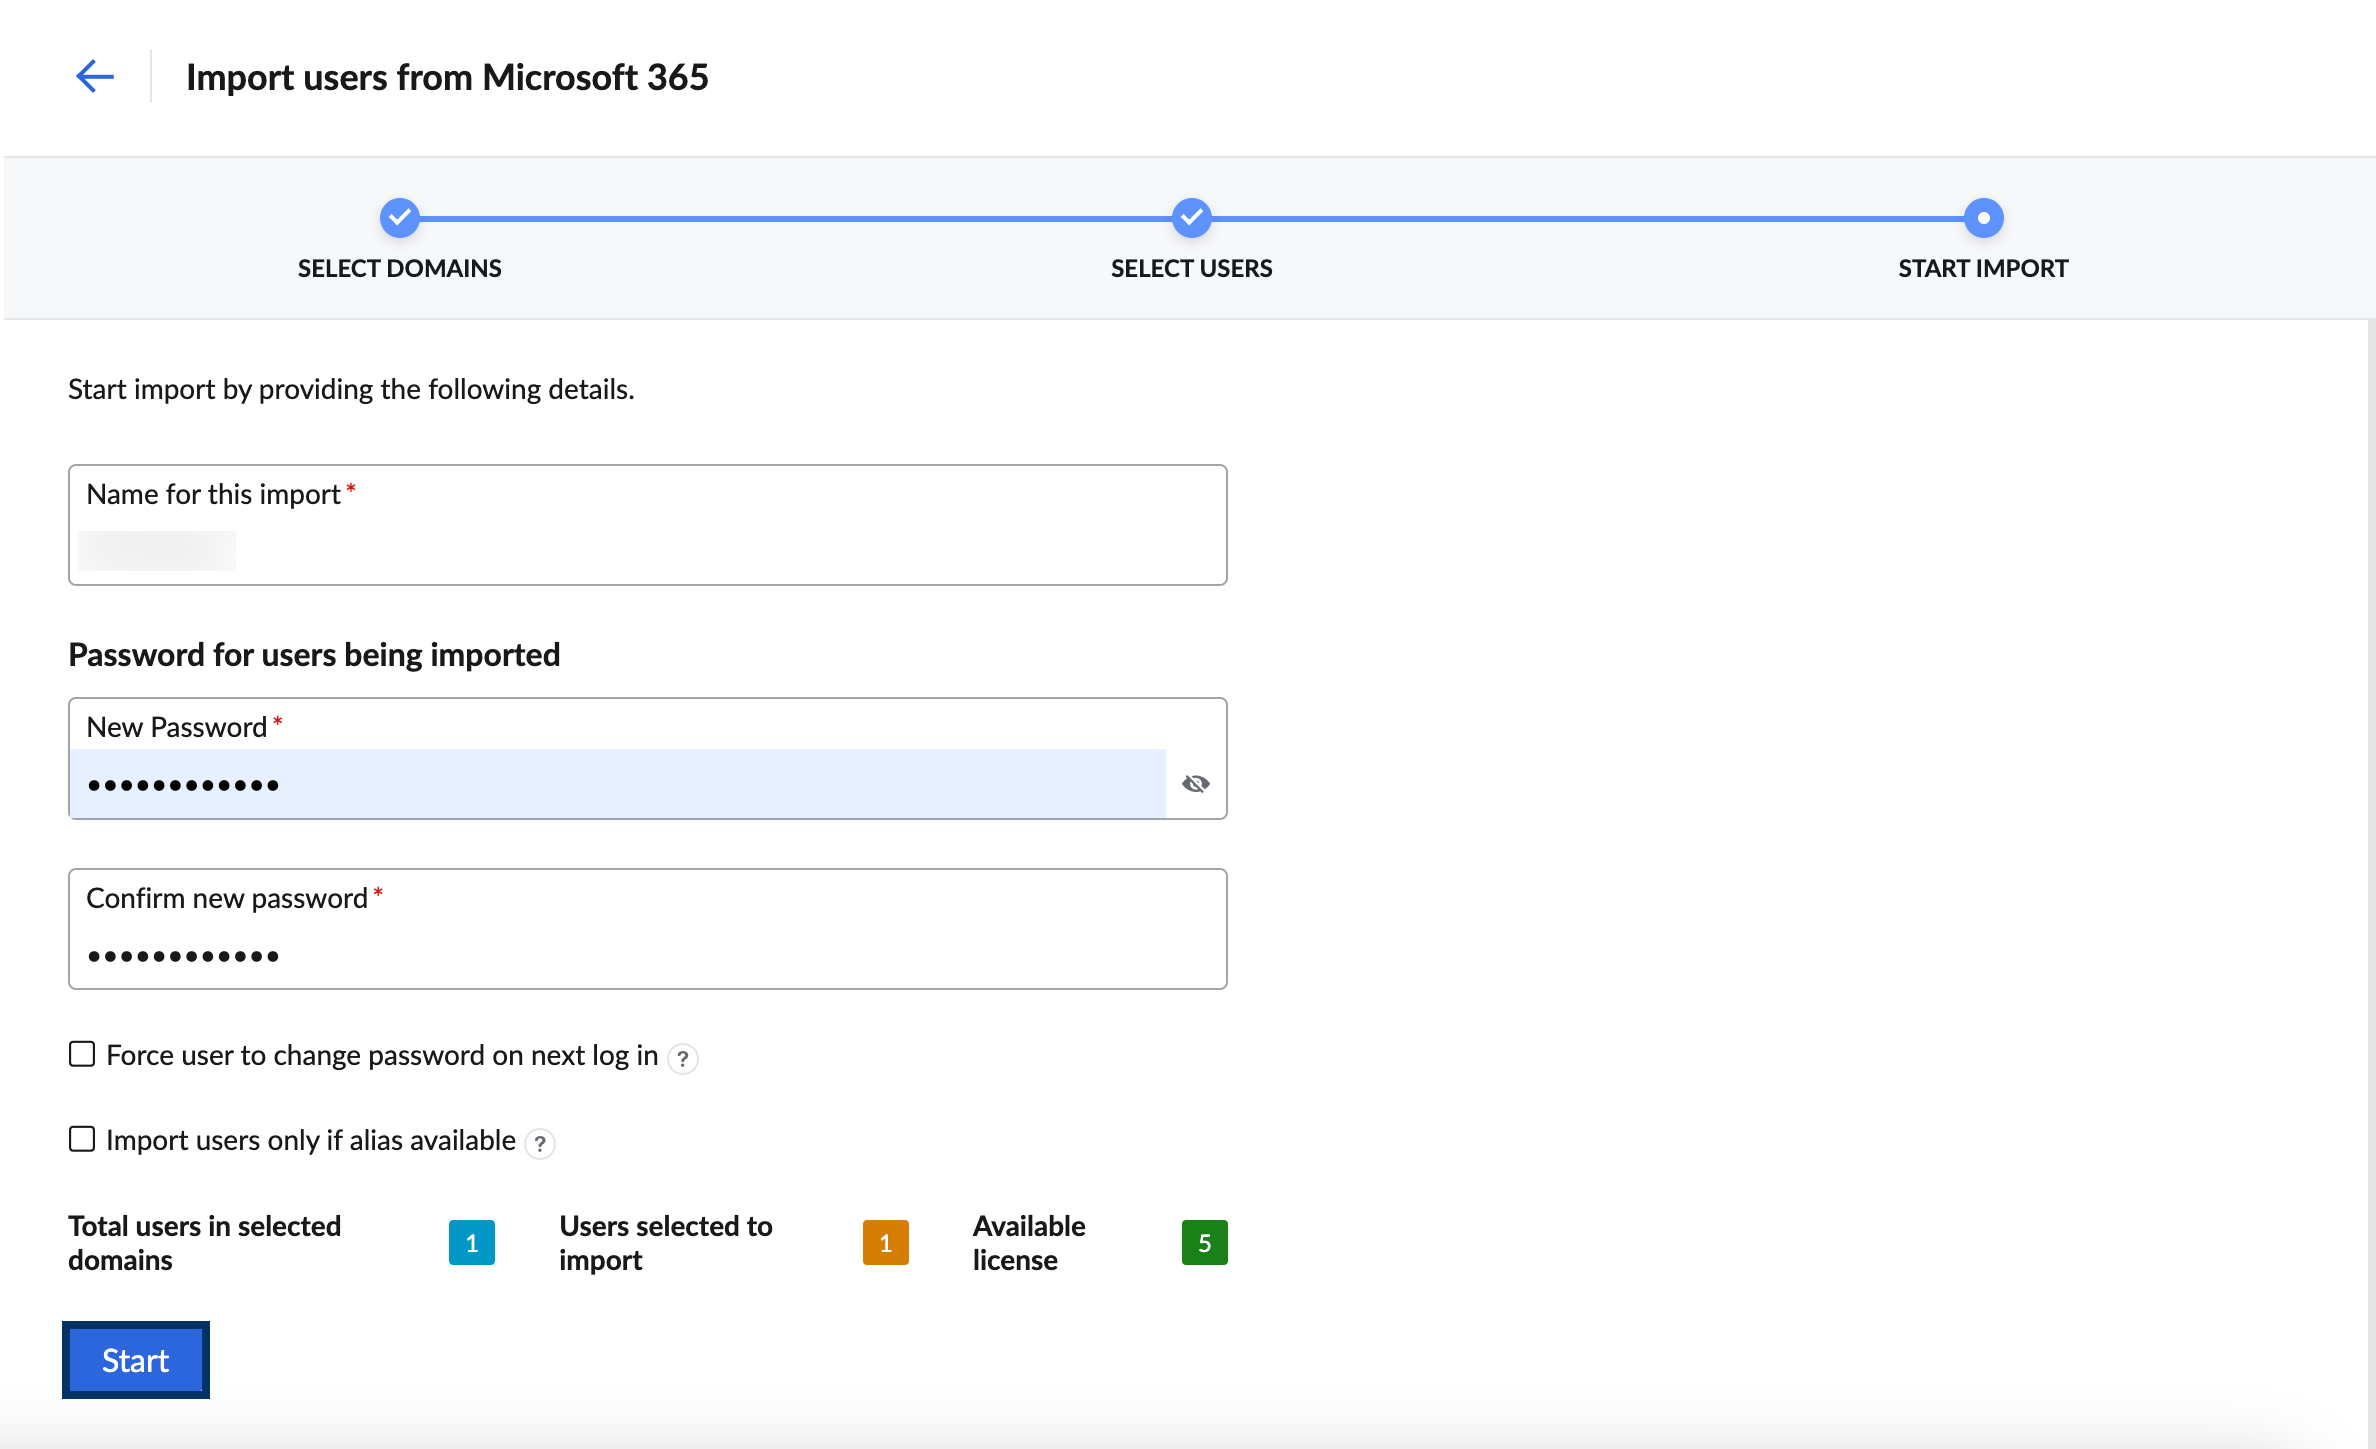Click the START IMPORT label
Screen dimensions: 2376x1449
[x=1983, y=268]
